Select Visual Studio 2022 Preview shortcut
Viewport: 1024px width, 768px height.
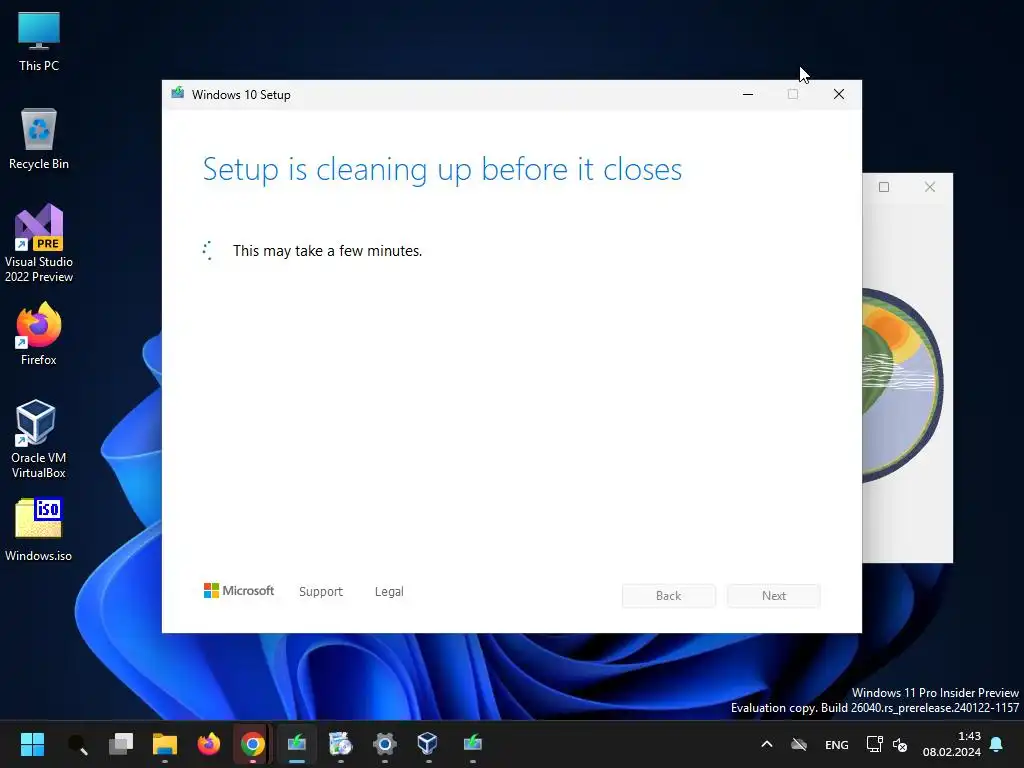click(x=39, y=244)
